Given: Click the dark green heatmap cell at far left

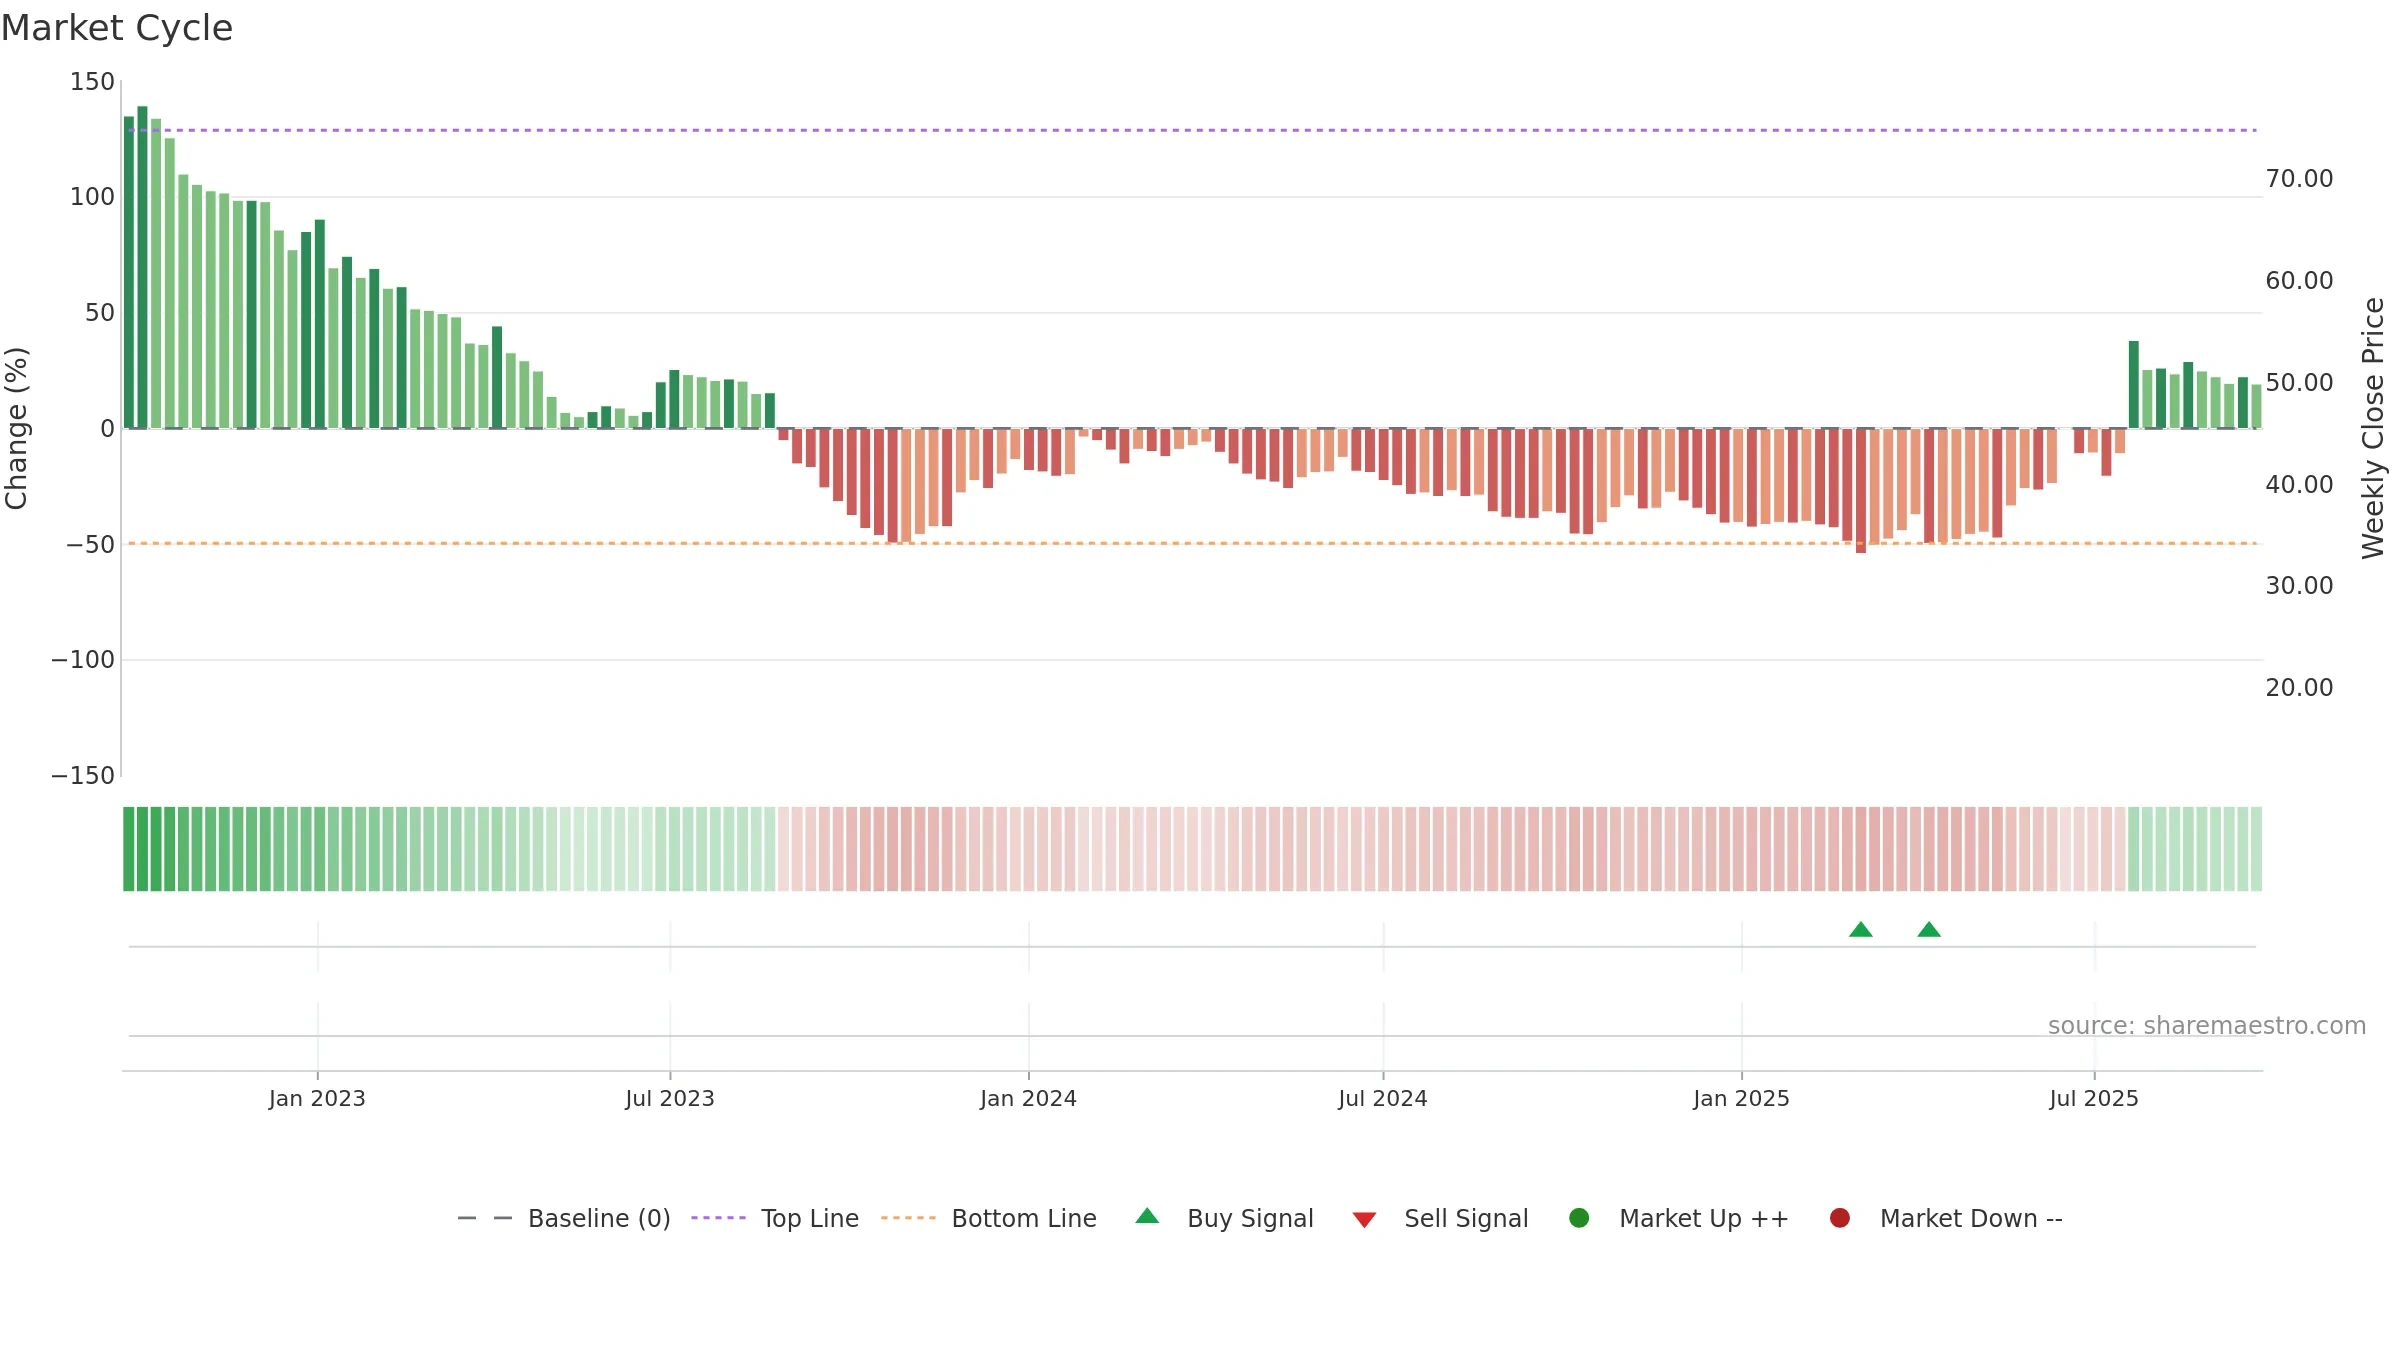Looking at the screenshot, I should pyautogui.click(x=129, y=849).
